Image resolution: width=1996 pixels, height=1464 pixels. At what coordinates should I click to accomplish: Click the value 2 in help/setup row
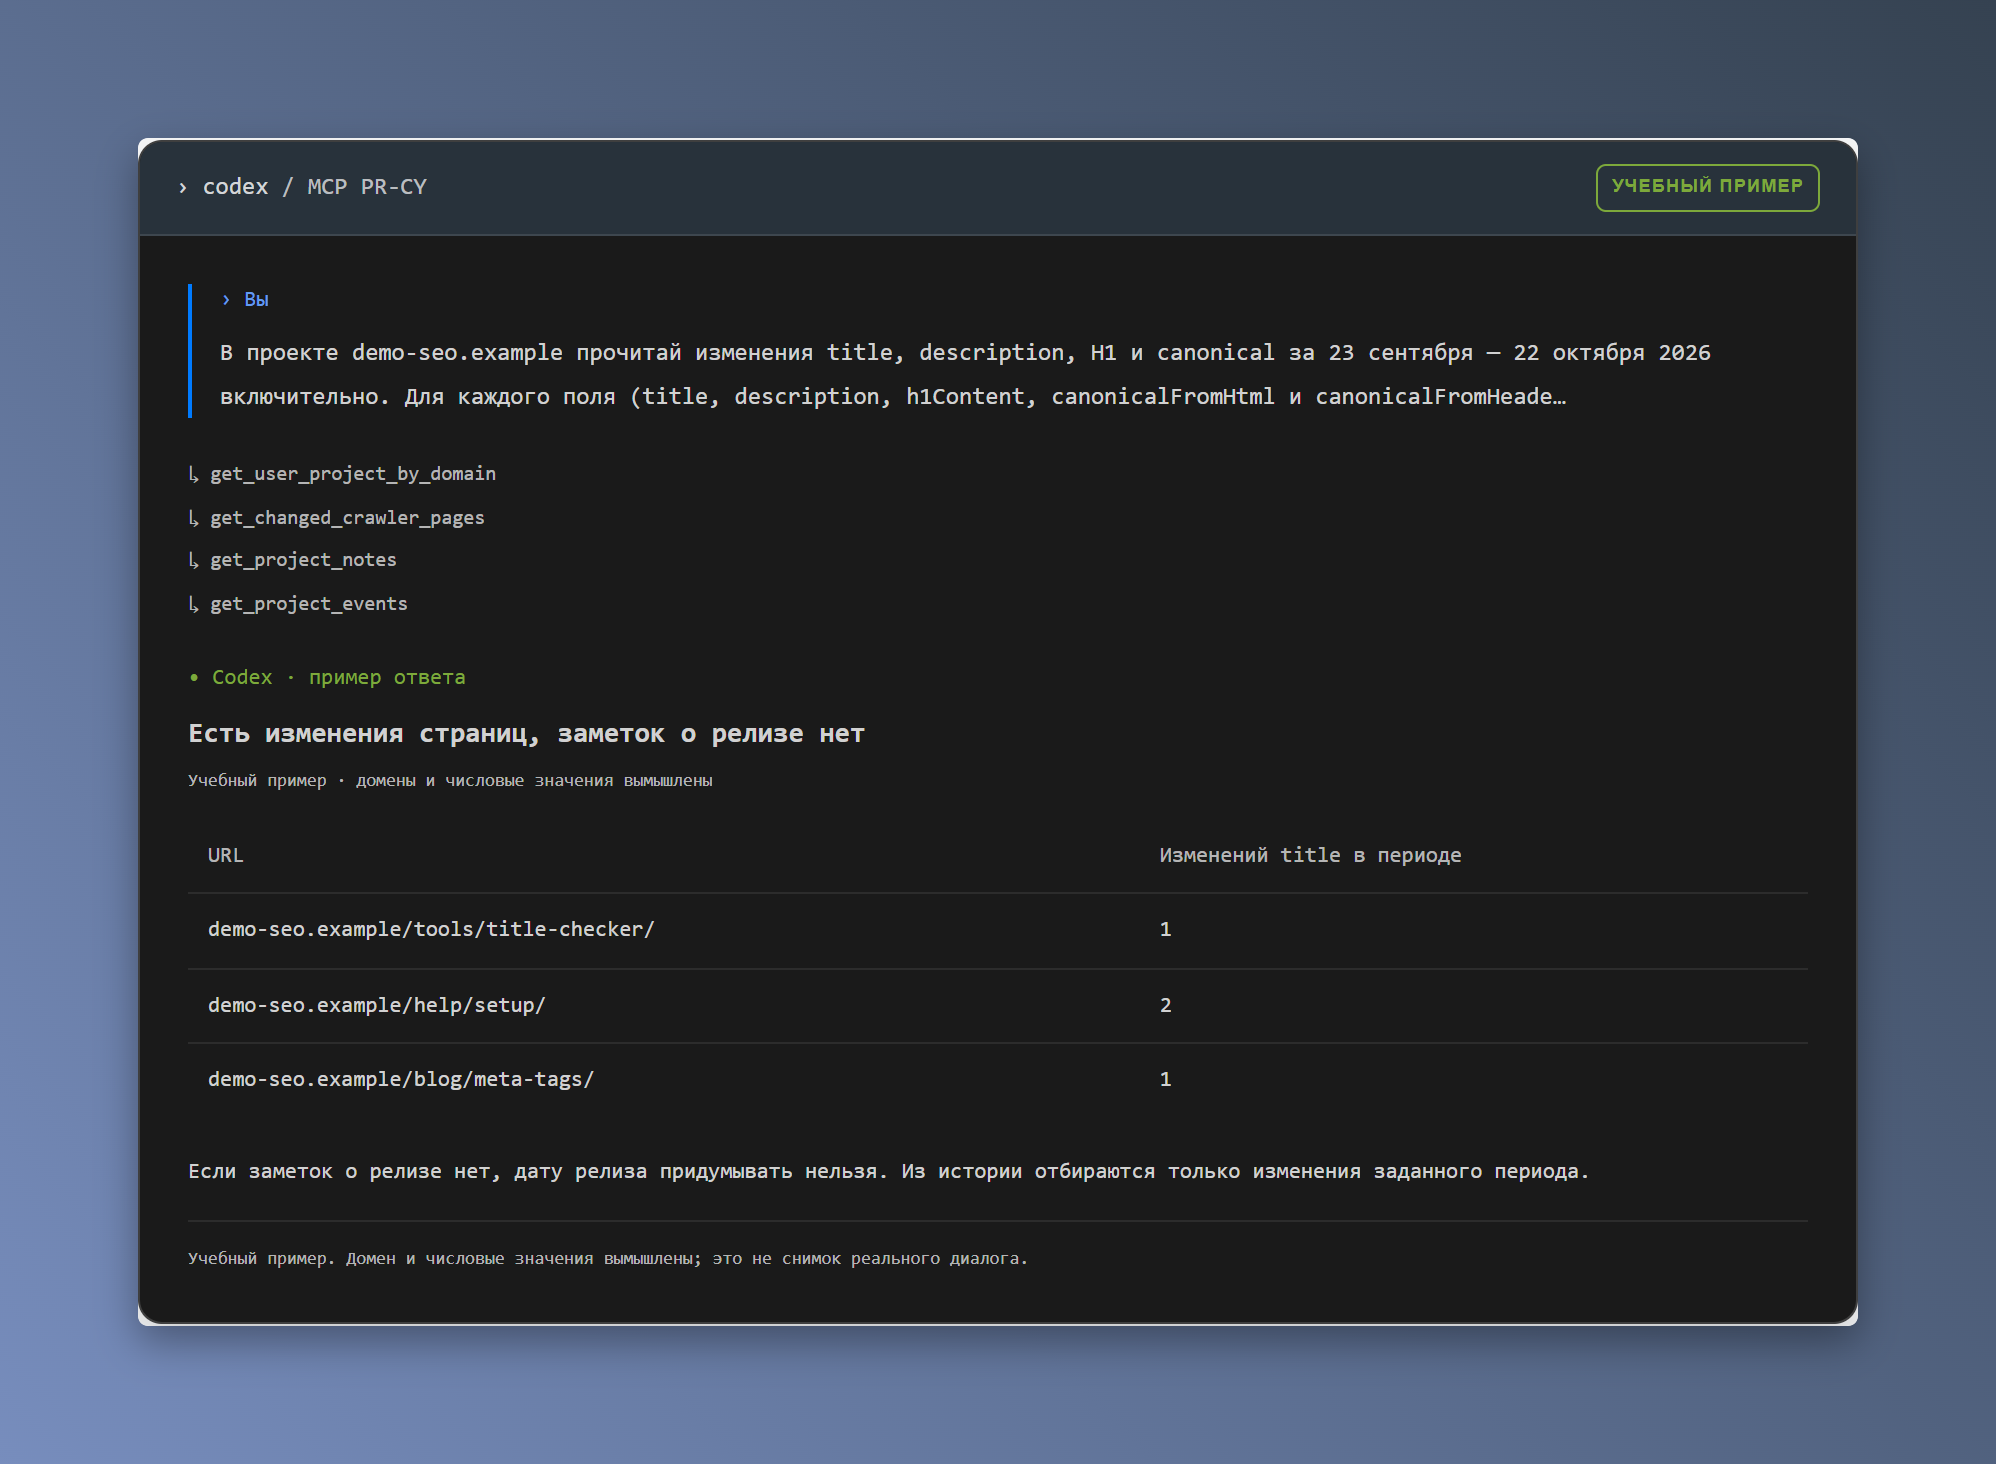tap(1165, 1005)
